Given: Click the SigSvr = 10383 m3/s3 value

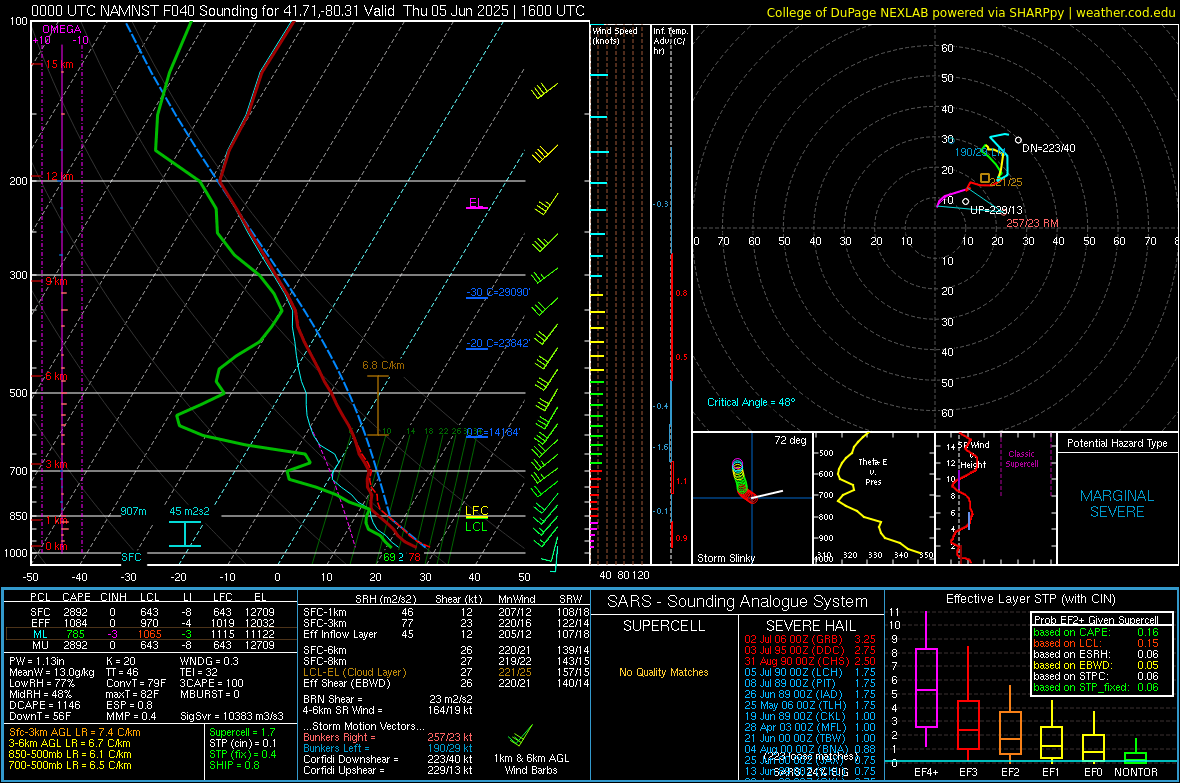Looking at the screenshot, I should [232, 716].
